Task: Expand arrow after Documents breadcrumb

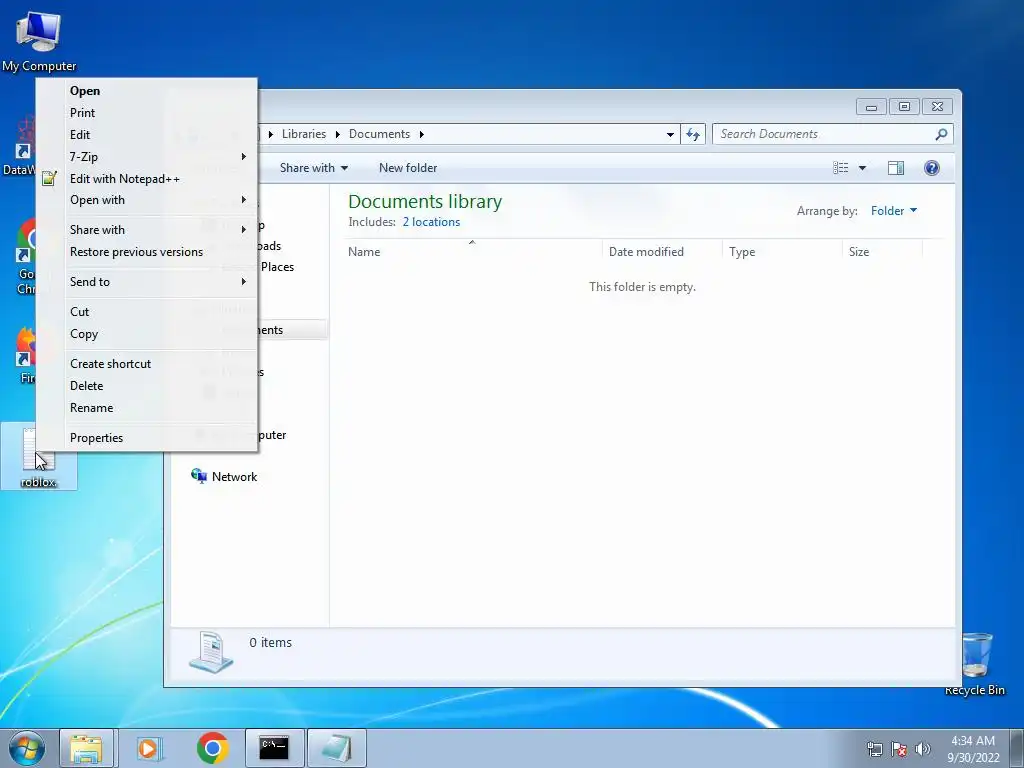Action: pyautogui.click(x=421, y=135)
